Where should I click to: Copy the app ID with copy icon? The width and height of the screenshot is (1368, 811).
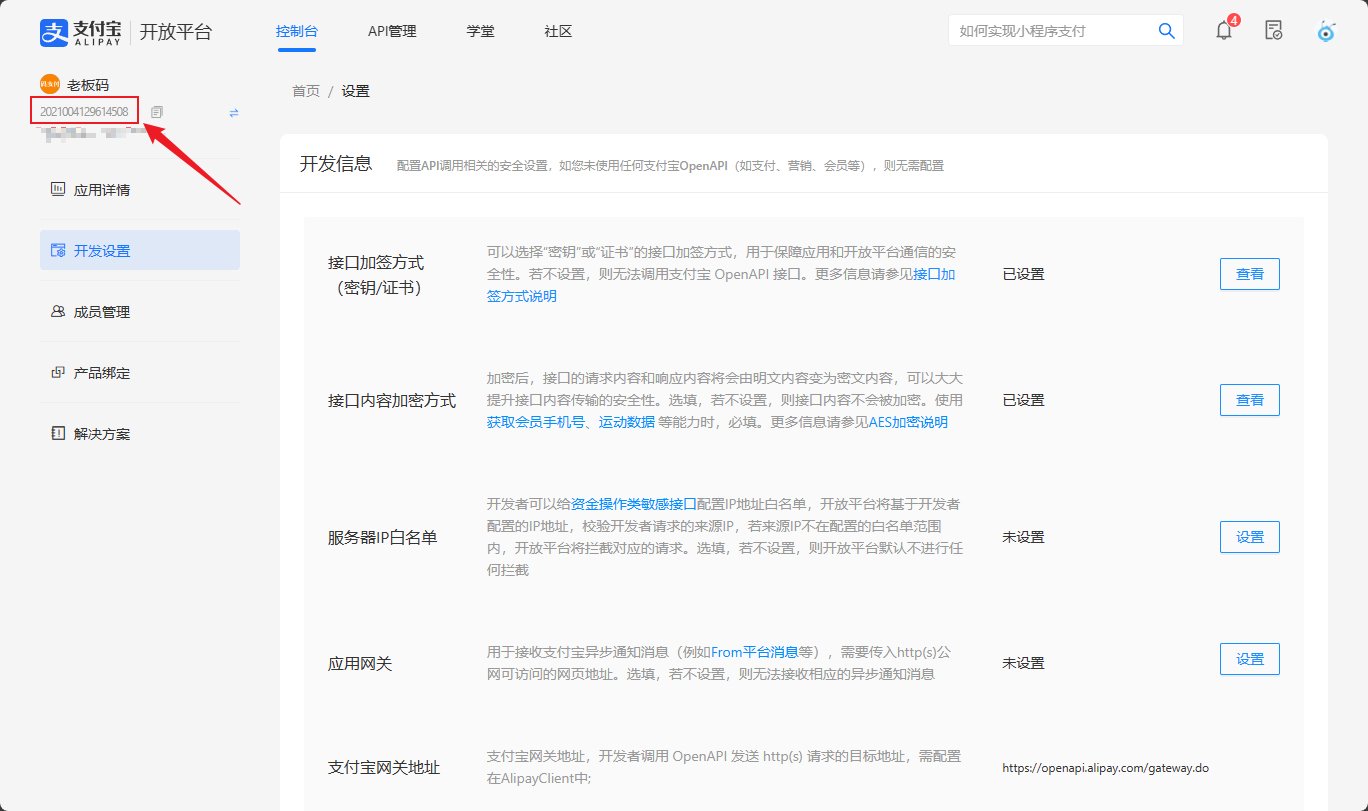point(157,112)
